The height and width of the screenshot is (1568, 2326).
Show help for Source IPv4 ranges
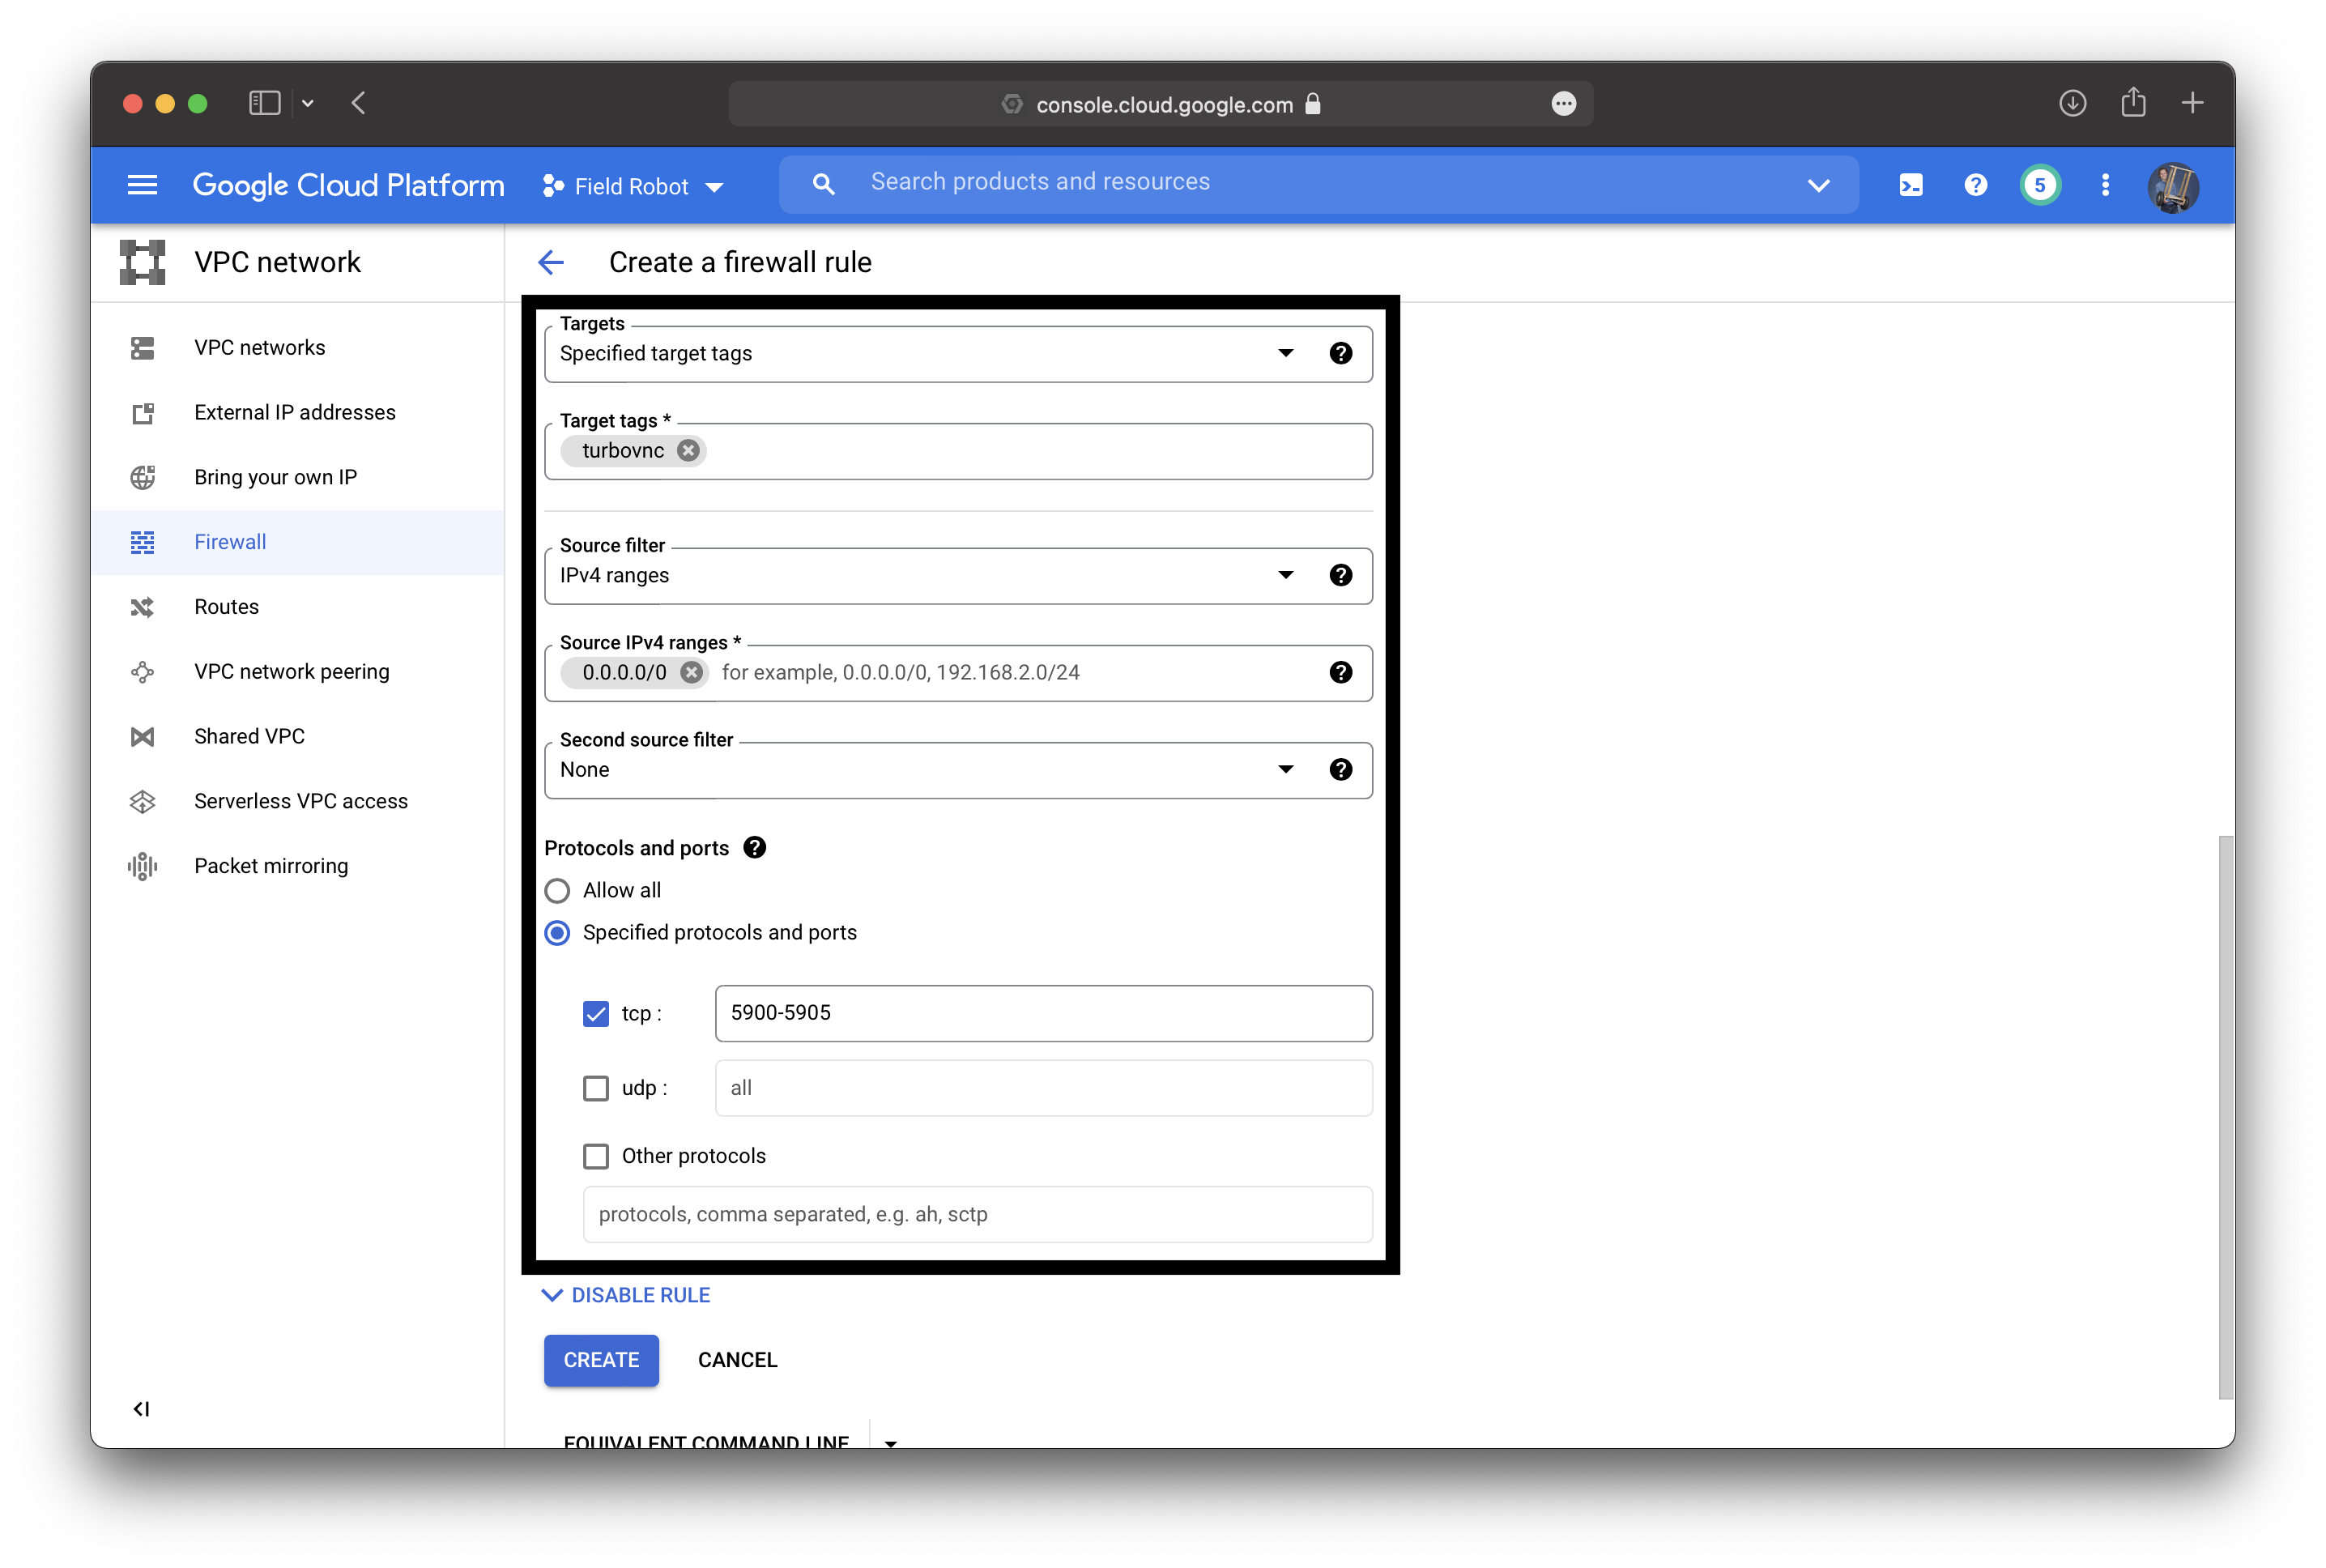click(1340, 672)
